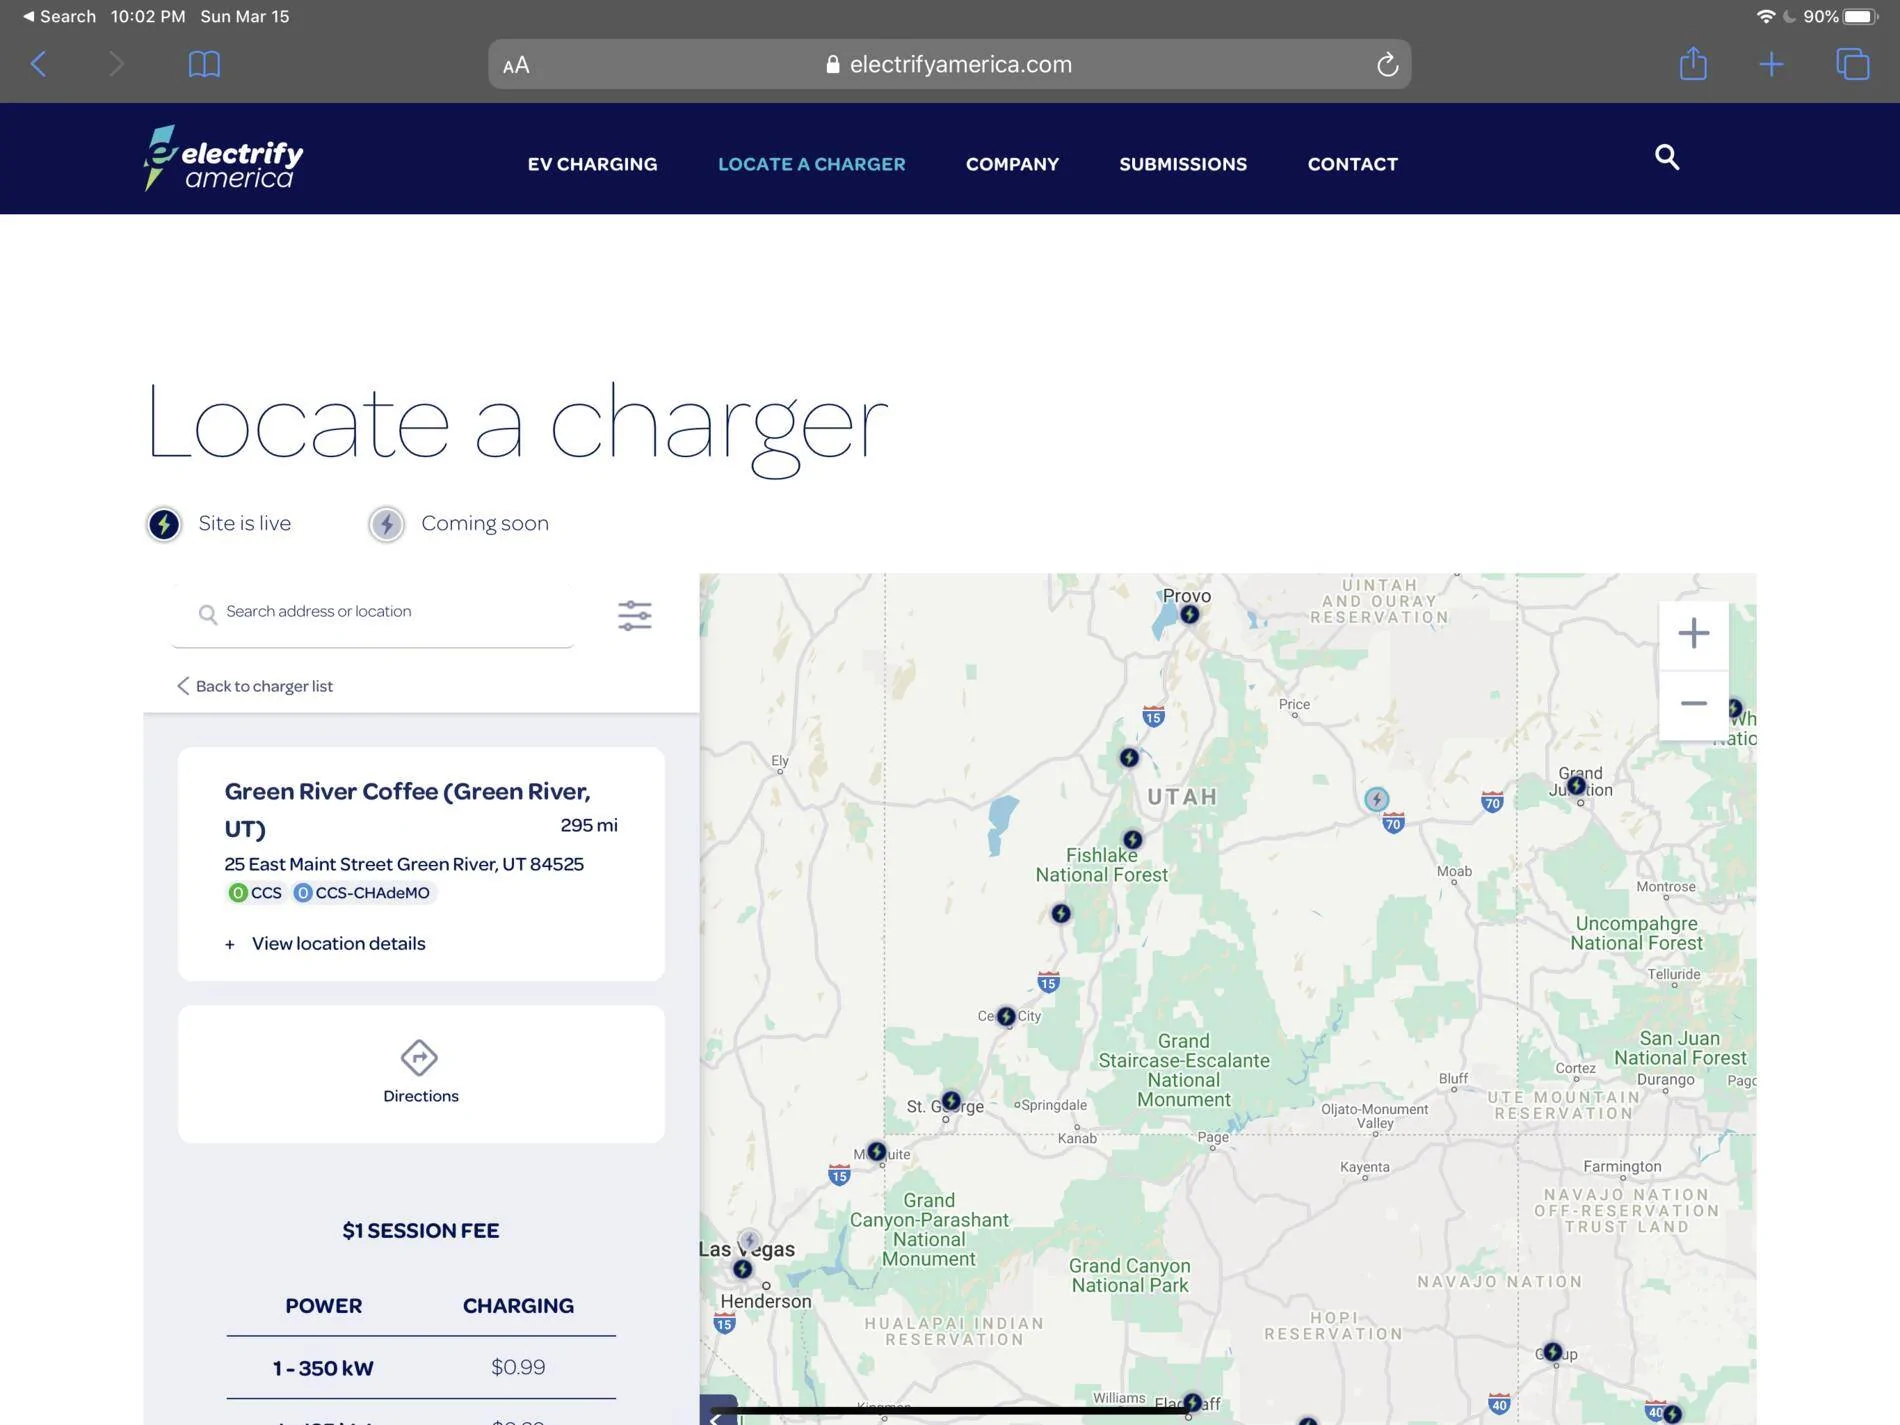Screen dimensions: 1900x1425
Task: Click the Site is live legend icon
Action: point(164,524)
